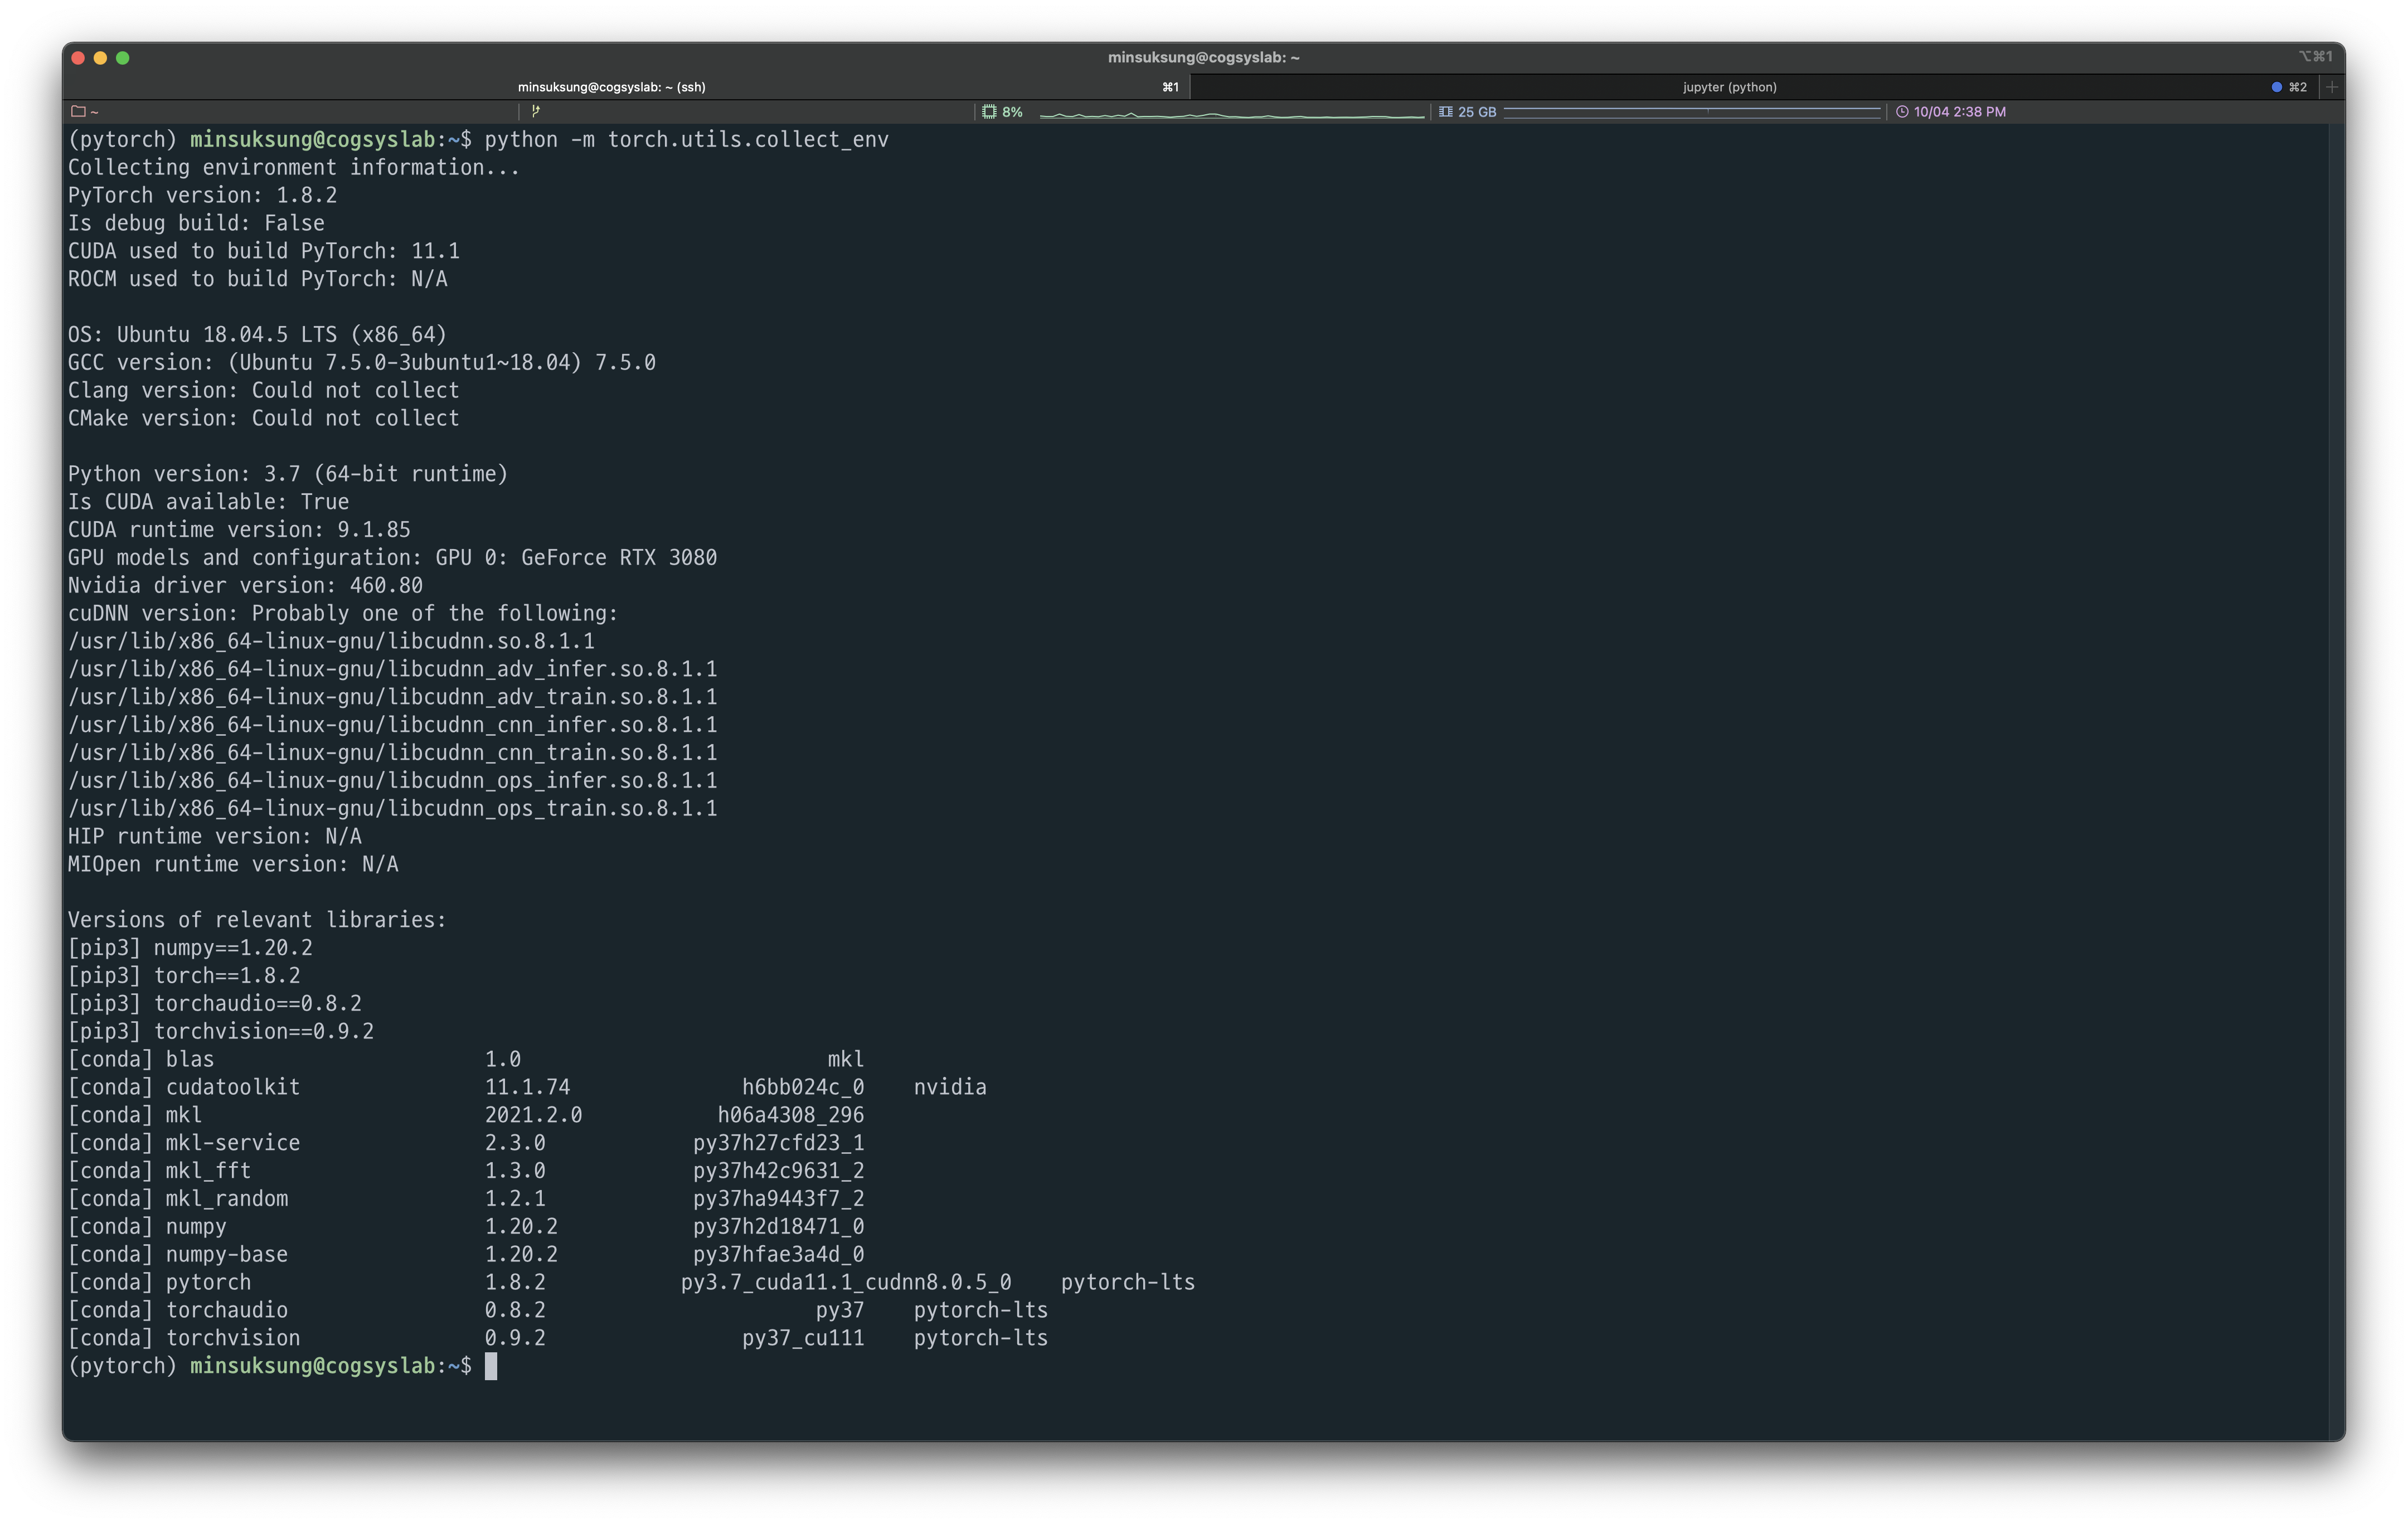Switch to the jupyter (python) tab
The width and height of the screenshot is (2408, 1524).
1729,87
